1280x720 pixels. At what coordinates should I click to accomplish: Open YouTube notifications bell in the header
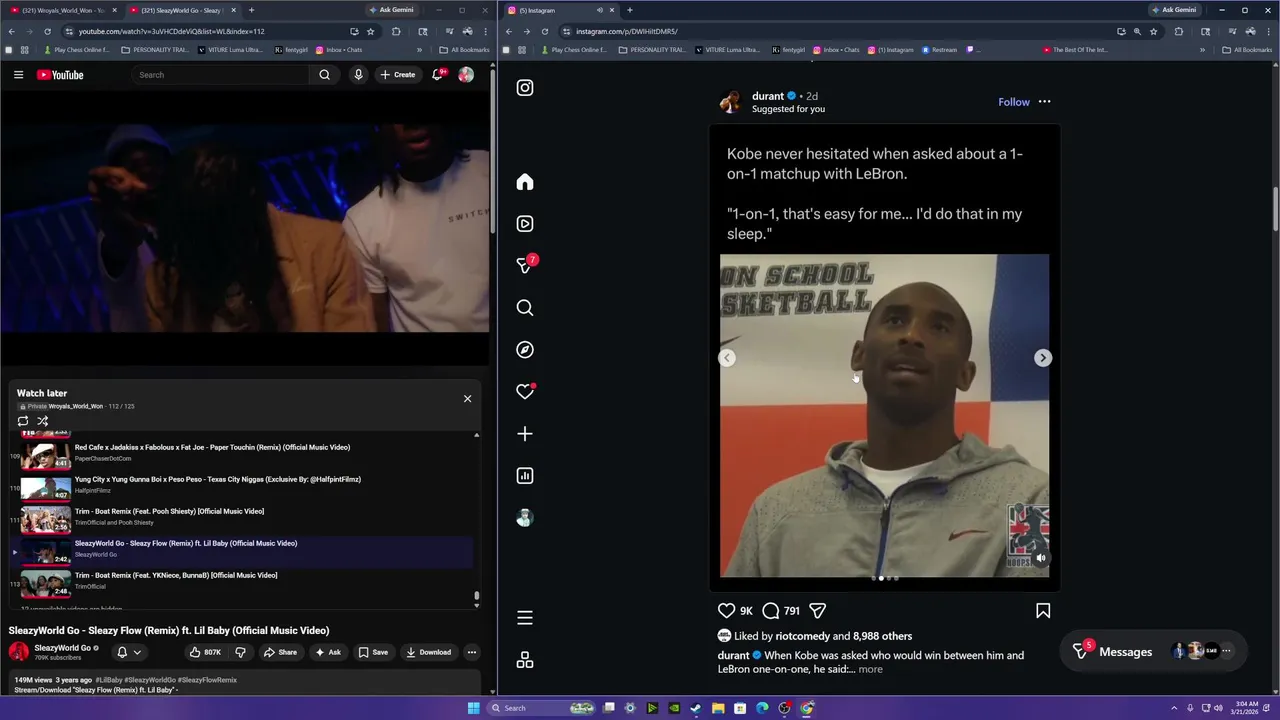coord(438,75)
